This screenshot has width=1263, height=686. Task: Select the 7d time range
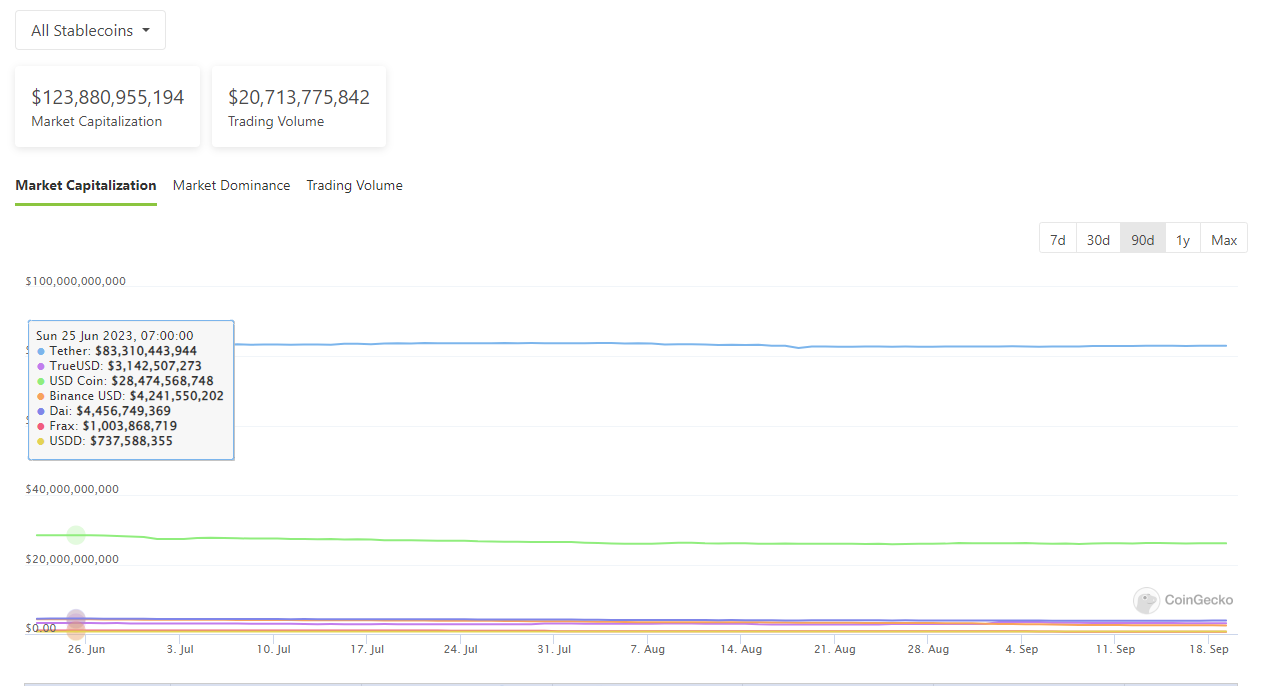(1057, 240)
